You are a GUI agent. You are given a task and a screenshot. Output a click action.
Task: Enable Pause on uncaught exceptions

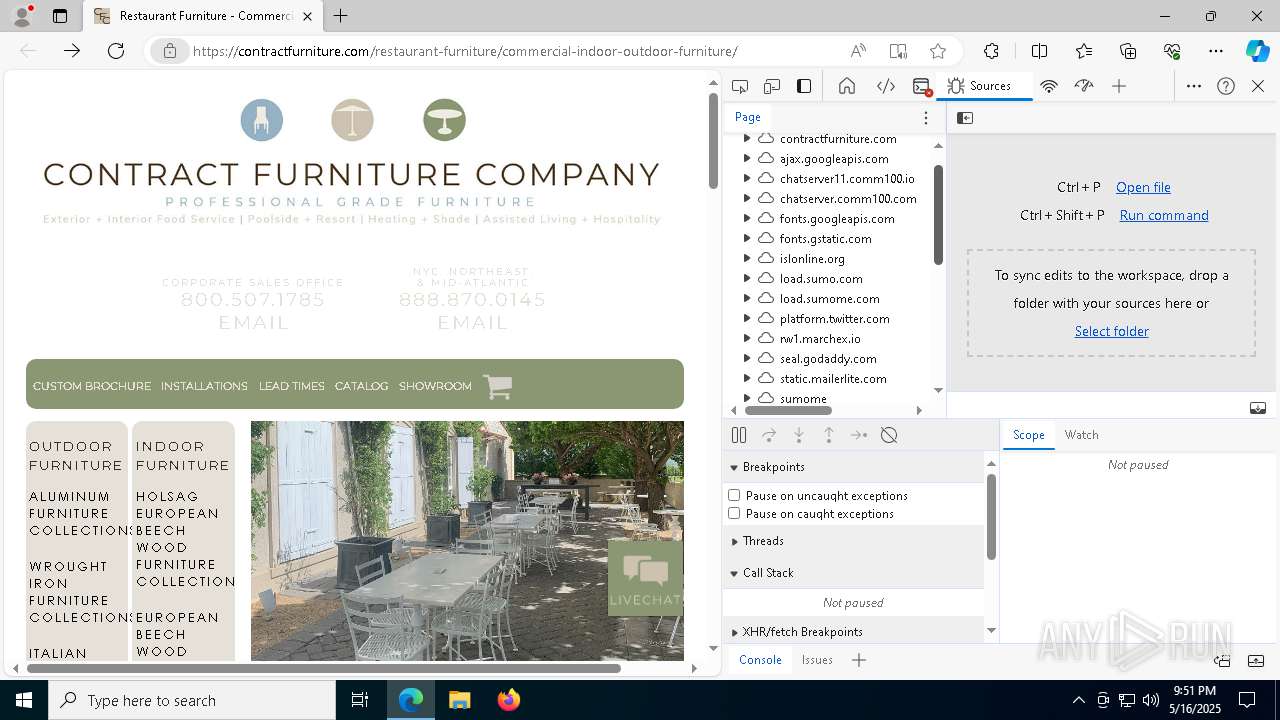pos(734,495)
